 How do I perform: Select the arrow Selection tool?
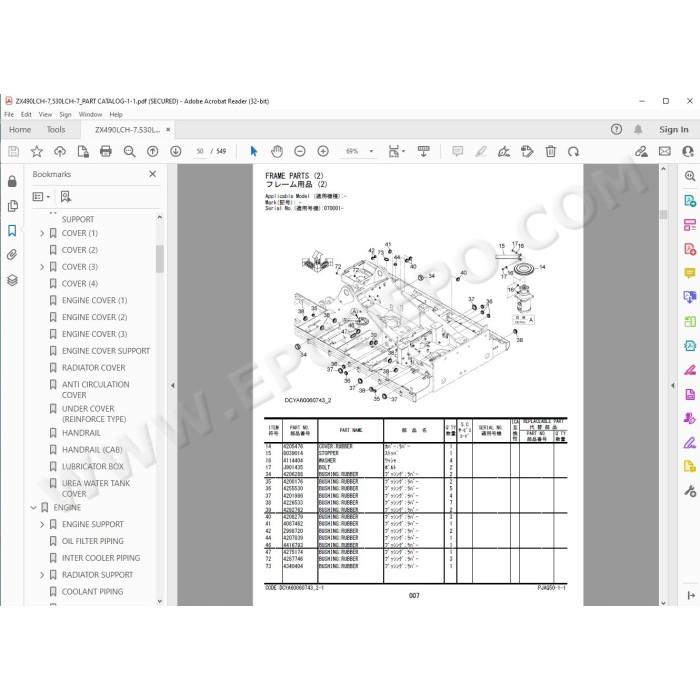[254, 152]
